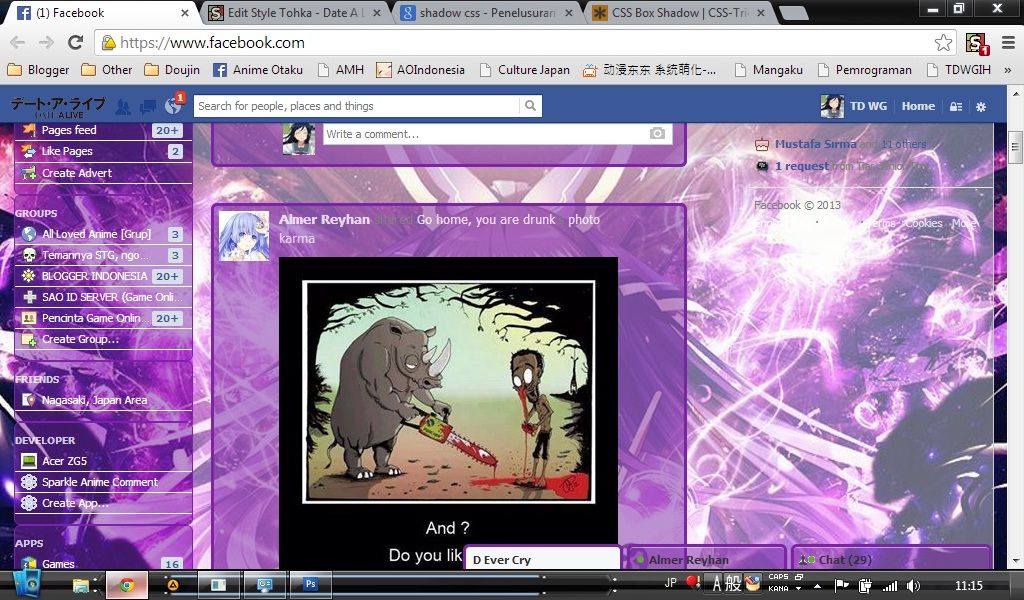Open the Anime Otaku bookmark
The width and height of the screenshot is (1024, 600).
(259, 70)
